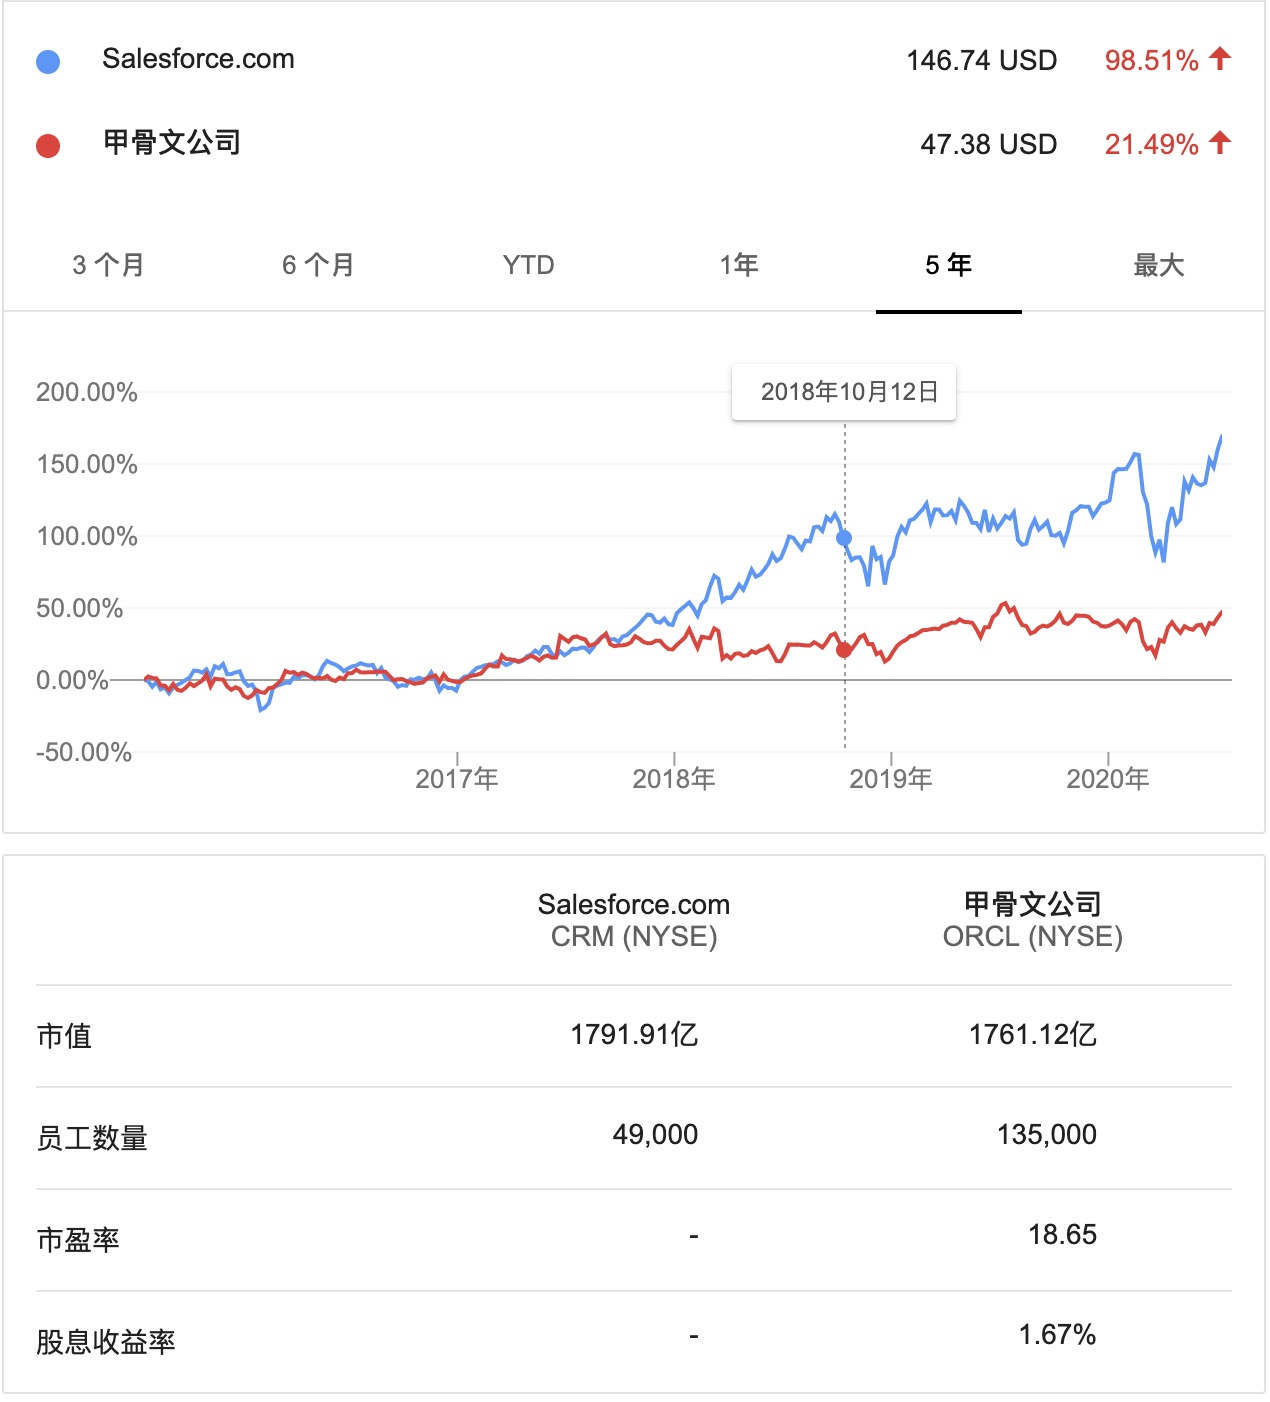Click the red data point on the chart

pos(844,650)
